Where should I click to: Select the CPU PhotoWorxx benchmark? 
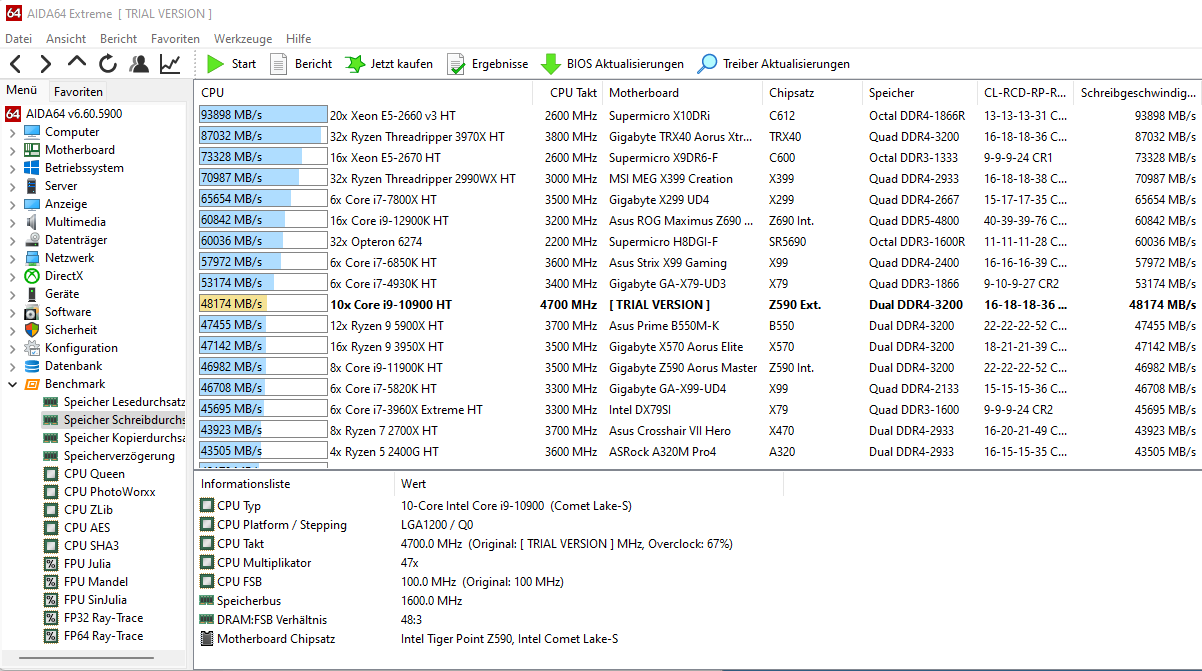pos(97,492)
